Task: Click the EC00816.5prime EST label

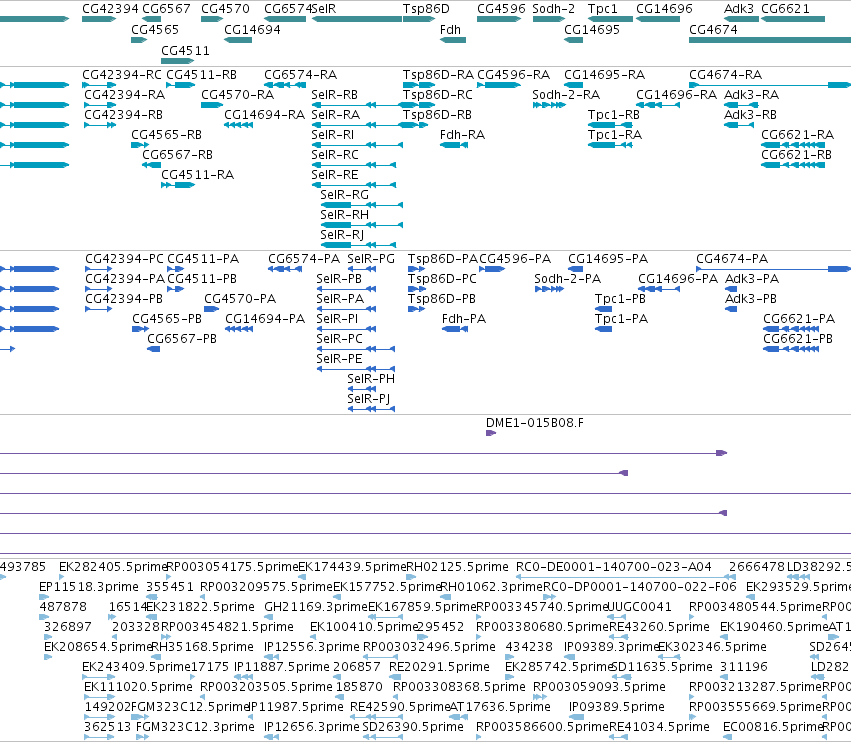Action: tap(772, 727)
